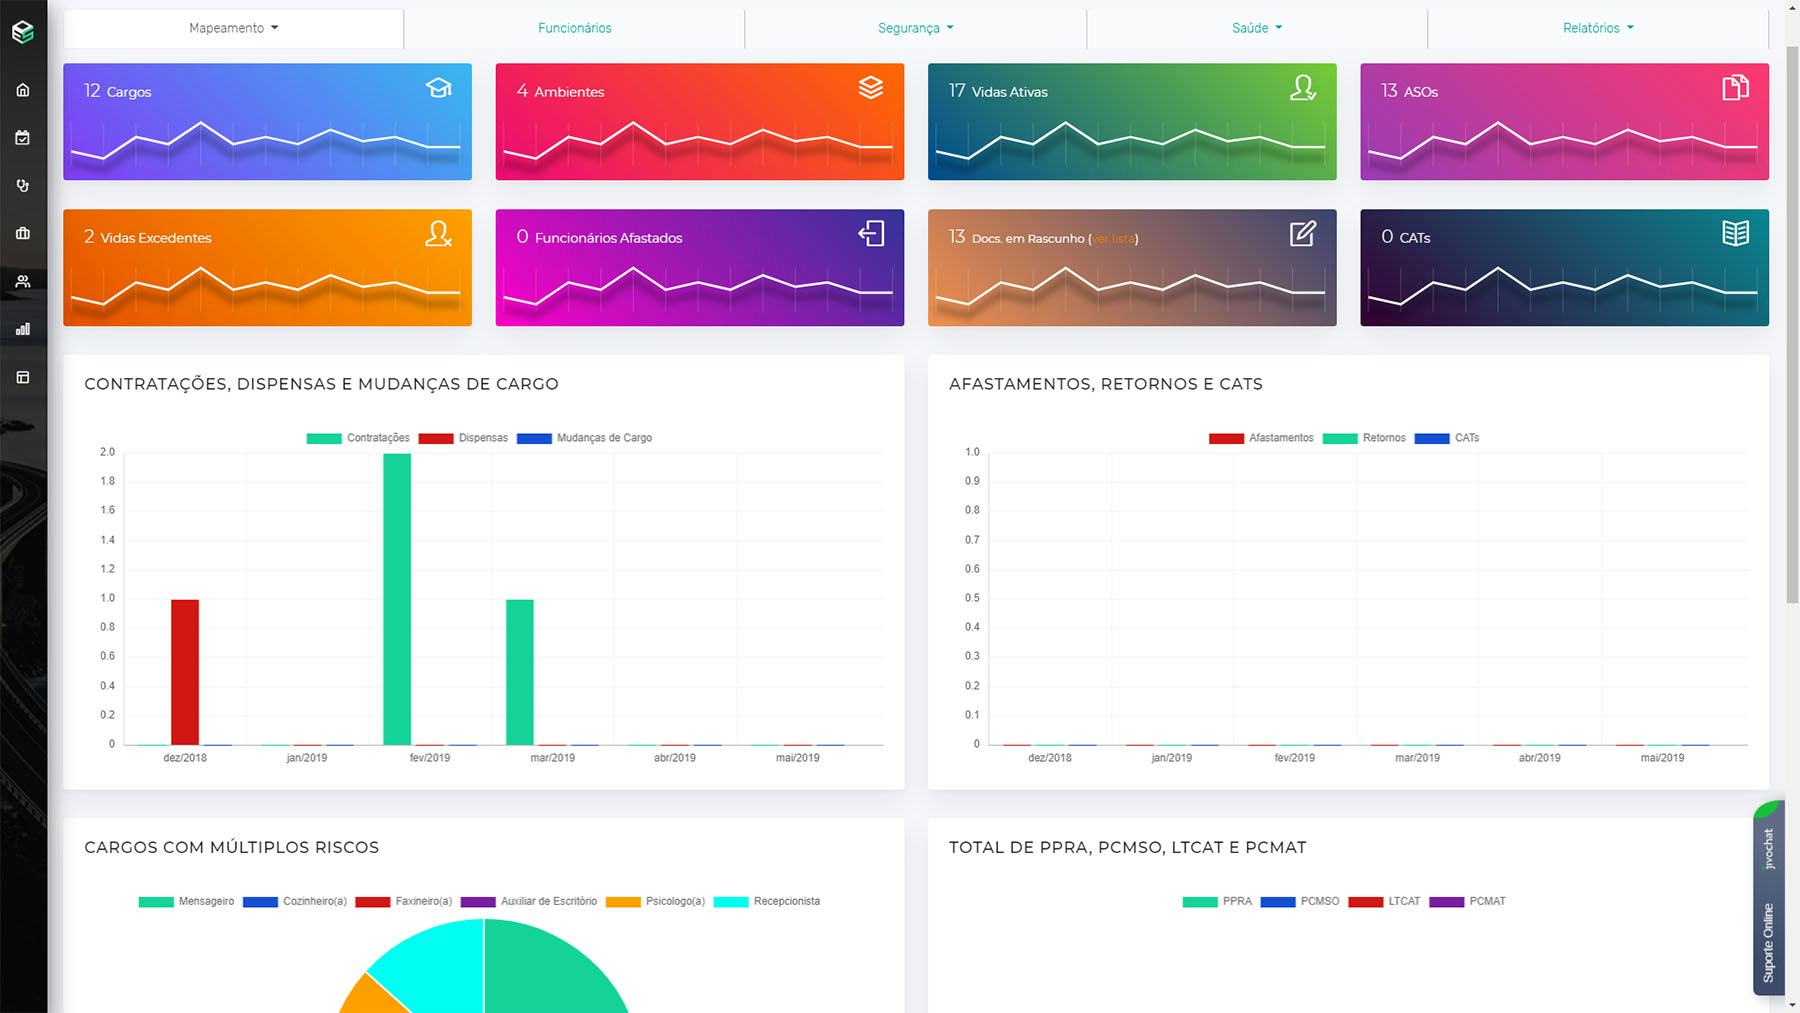This screenshot has width=1800, height=1013.
Task: Switch to the Funcionários tab
Action: [574, 27]
